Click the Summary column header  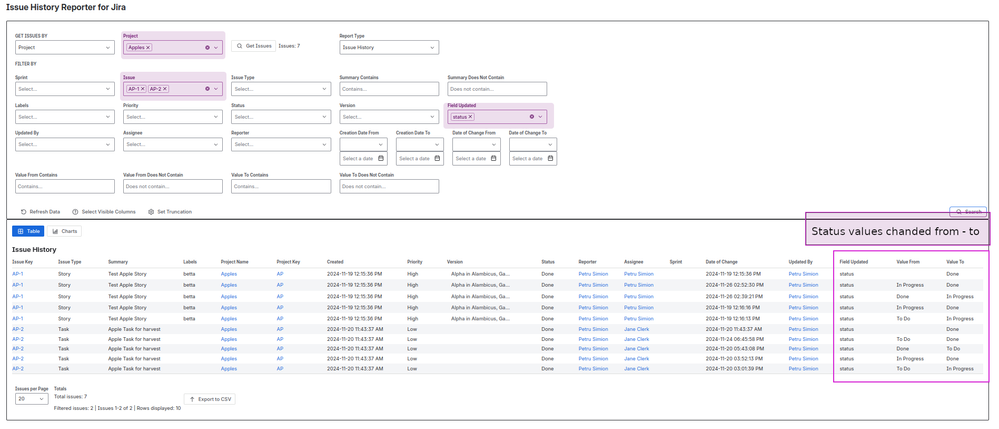(x=118, y=262)
